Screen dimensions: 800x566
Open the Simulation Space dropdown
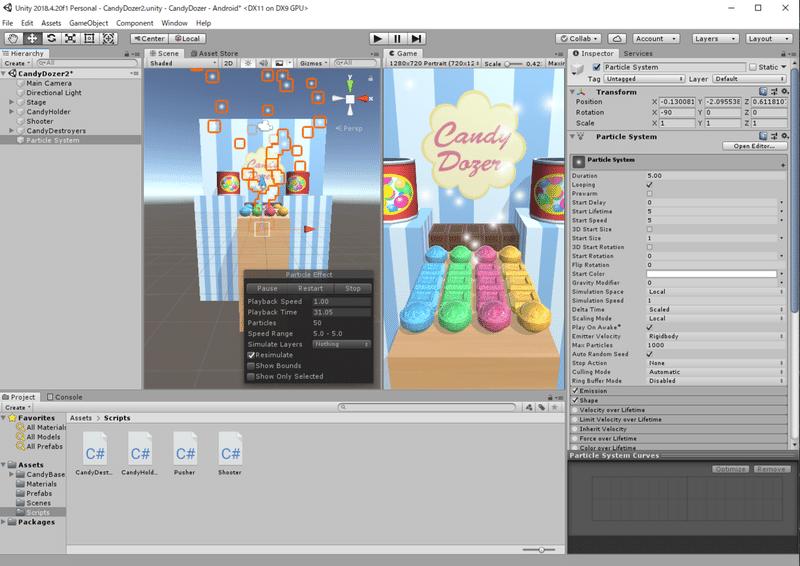(x=715, y=291)
